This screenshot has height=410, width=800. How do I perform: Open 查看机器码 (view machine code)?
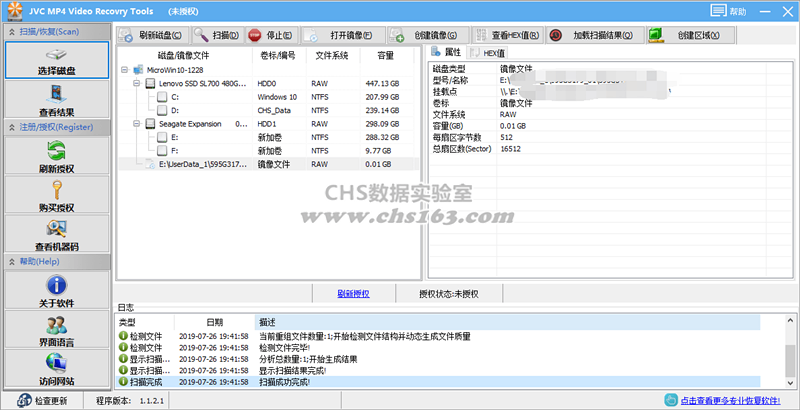(x=57, y=234)
